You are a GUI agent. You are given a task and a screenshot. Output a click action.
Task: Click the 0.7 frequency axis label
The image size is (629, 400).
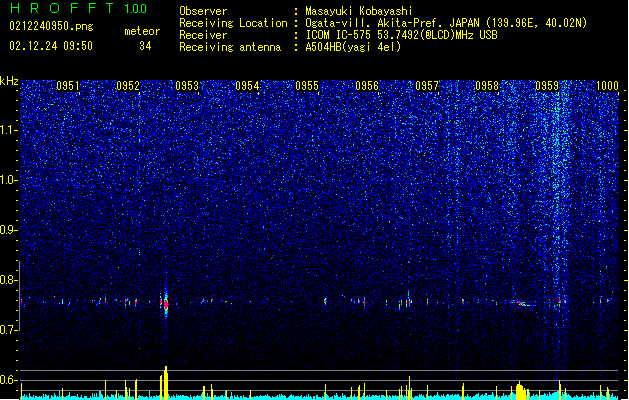click(x=9, y=330)
